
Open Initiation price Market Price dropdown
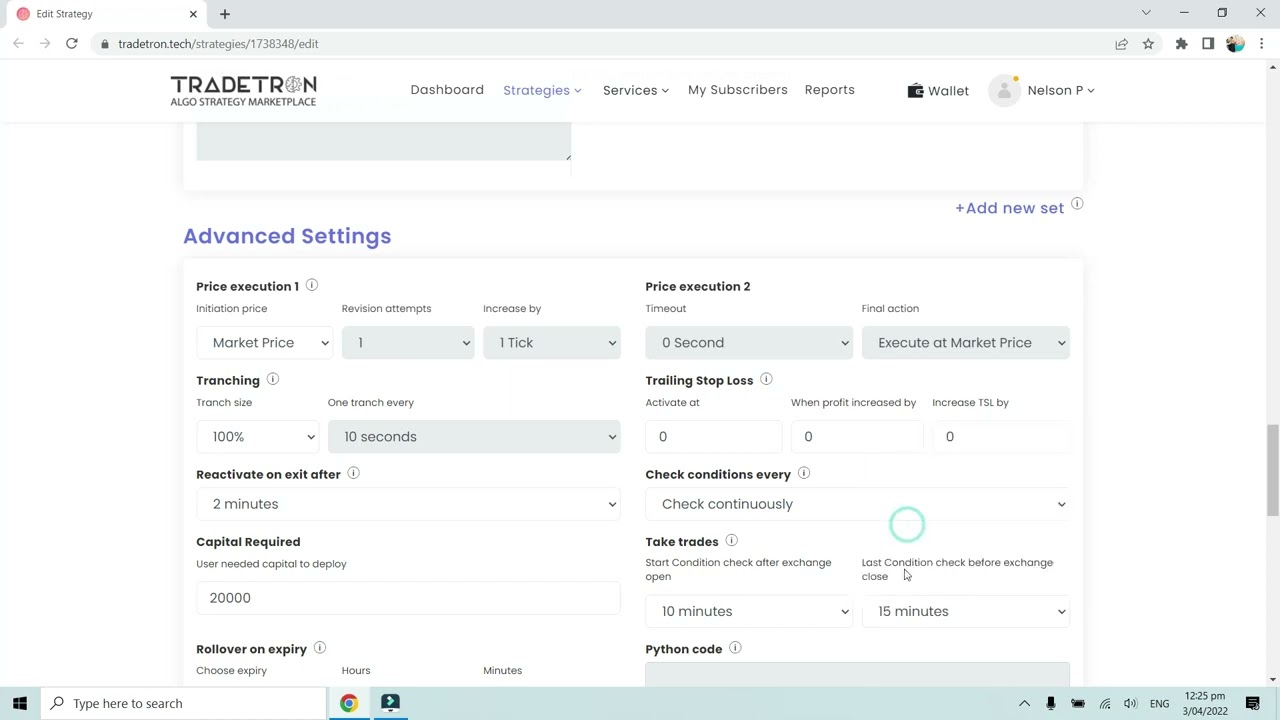click(266, 342)
